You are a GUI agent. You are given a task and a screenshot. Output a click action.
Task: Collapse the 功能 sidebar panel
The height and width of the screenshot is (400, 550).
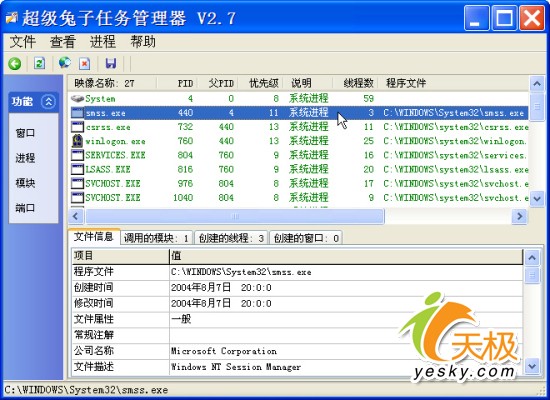click(48, 102)
